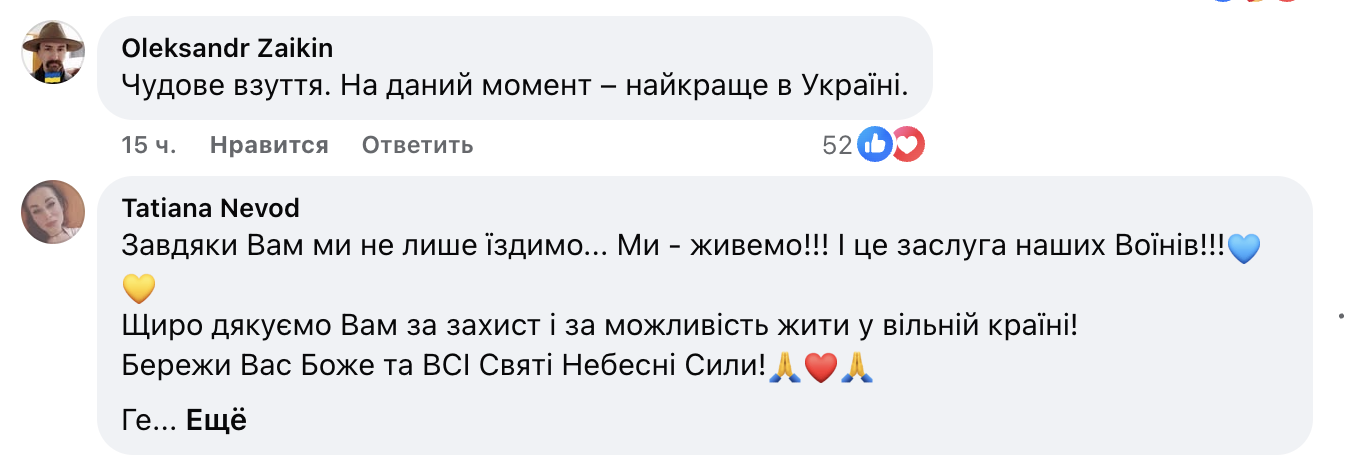The image size is (1348, 458).
Task: Open Tatiana Nevod's profile picture
Action: point(53,211)
